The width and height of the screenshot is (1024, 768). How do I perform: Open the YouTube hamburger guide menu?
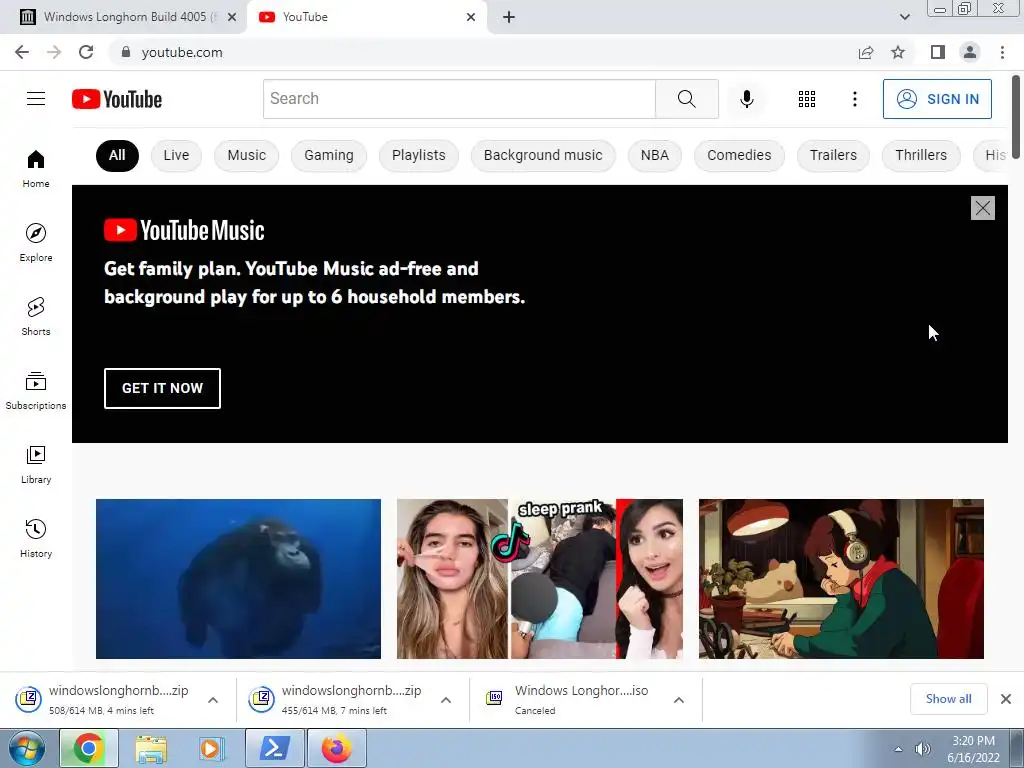coord(36,99)
